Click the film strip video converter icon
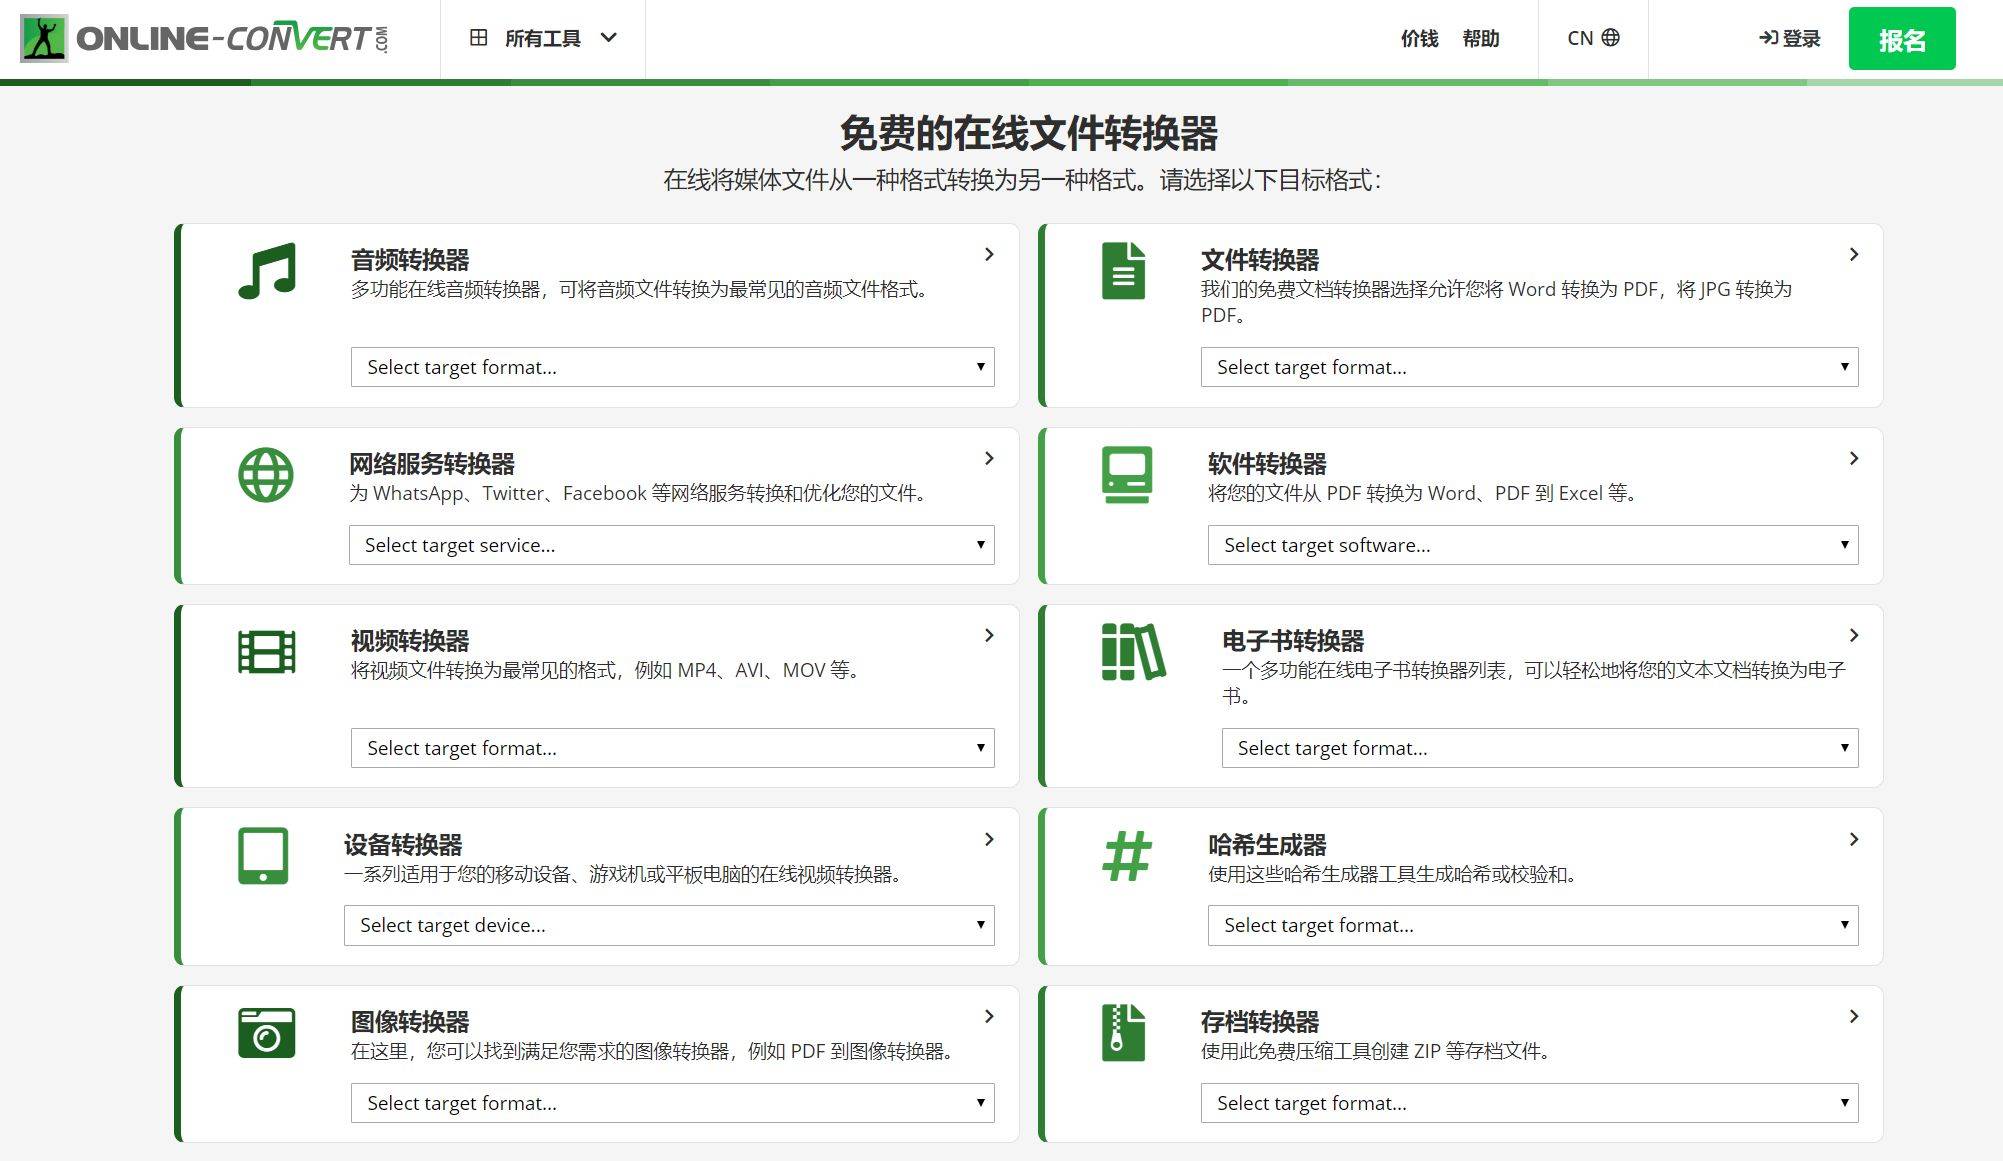2003x1161 pixels. click(266, 652)
